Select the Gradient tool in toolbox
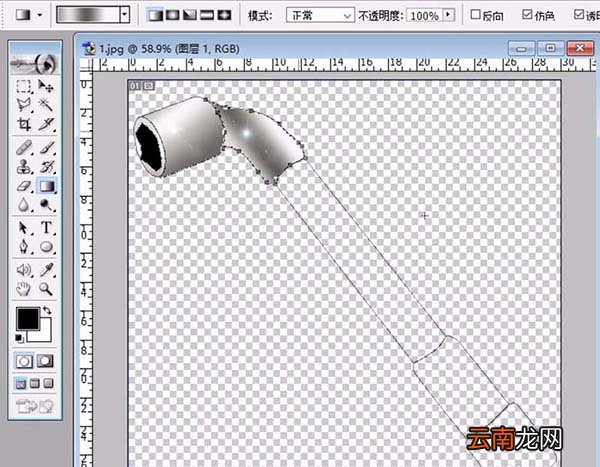Image resolution: width=600 pixels, height=467 pixels. [x=46, y=186]
